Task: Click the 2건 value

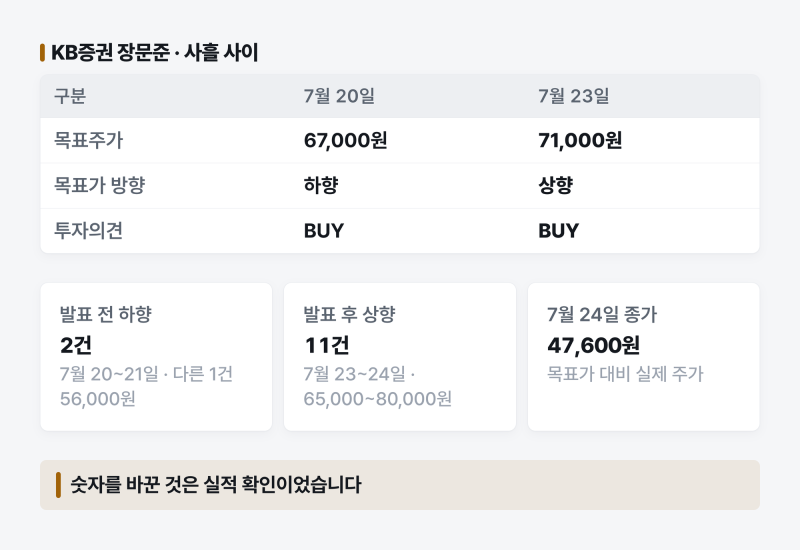Action: point(76,345)
